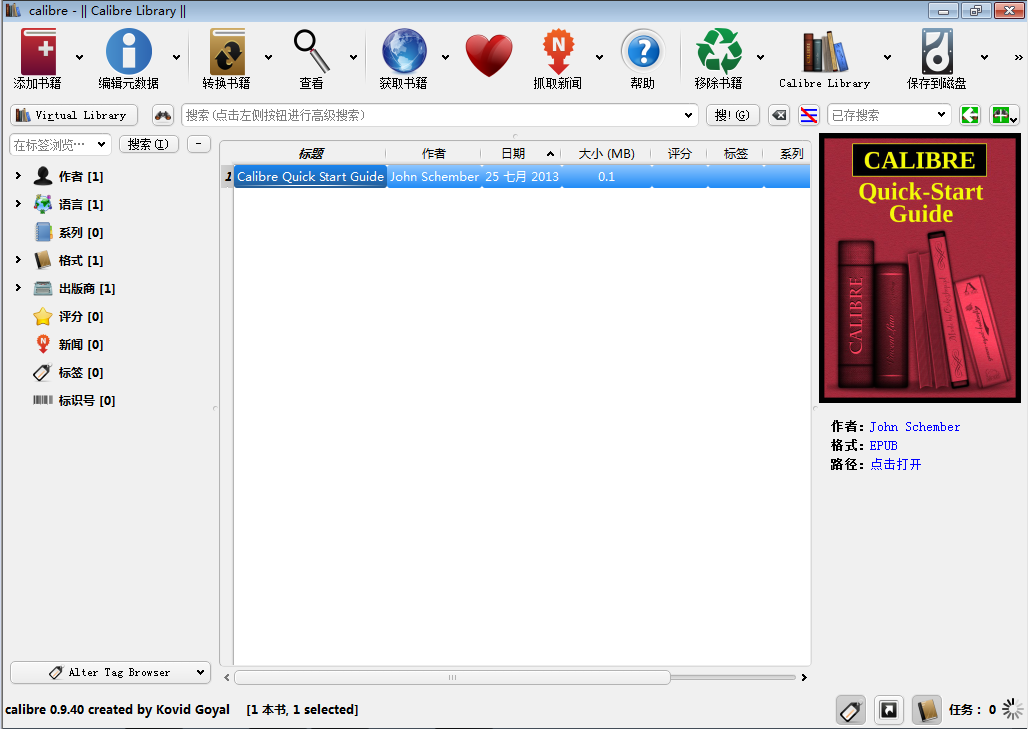Toggle the cover browser book icon
Viewport: 1029px width, 729px height.
point(926,710)
